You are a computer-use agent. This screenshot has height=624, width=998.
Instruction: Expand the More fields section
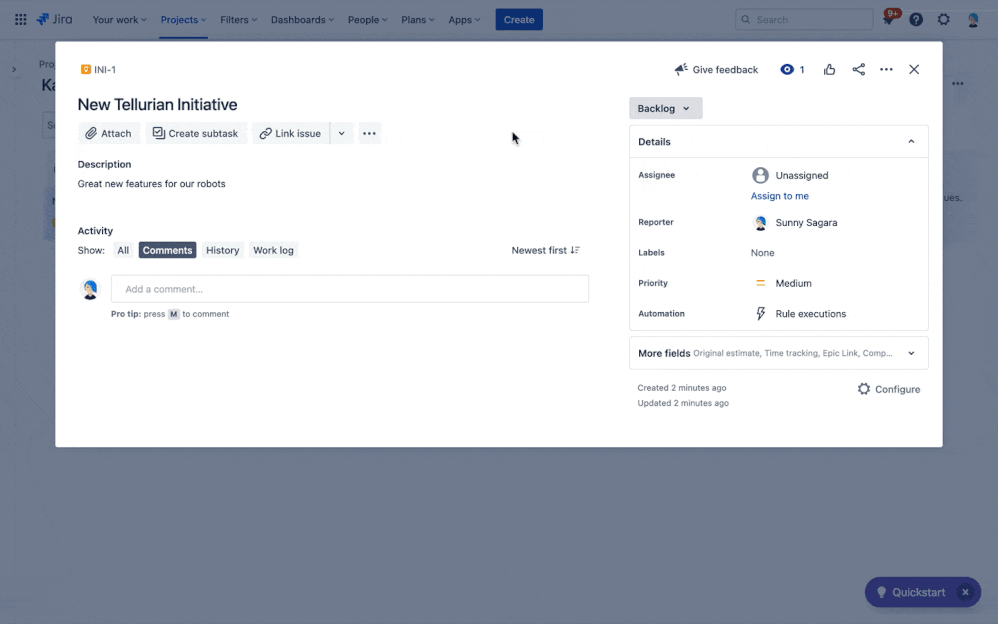778,353
